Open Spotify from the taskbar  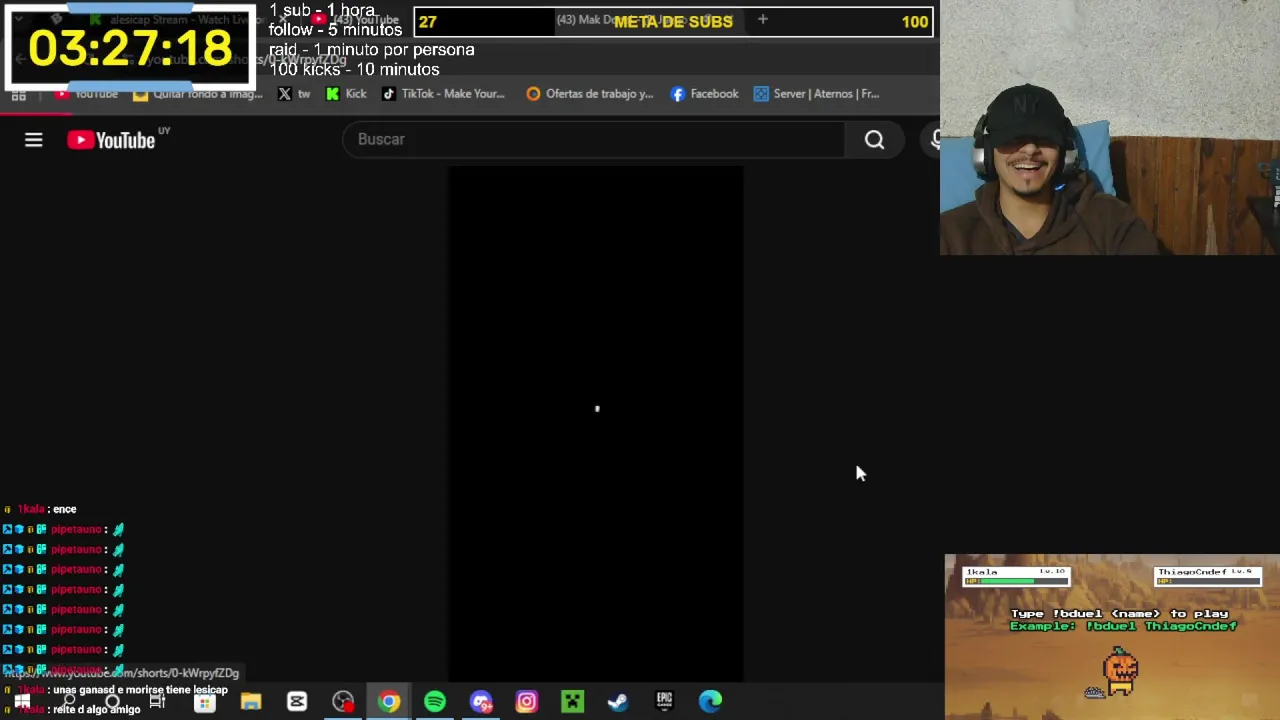point(435,702)
